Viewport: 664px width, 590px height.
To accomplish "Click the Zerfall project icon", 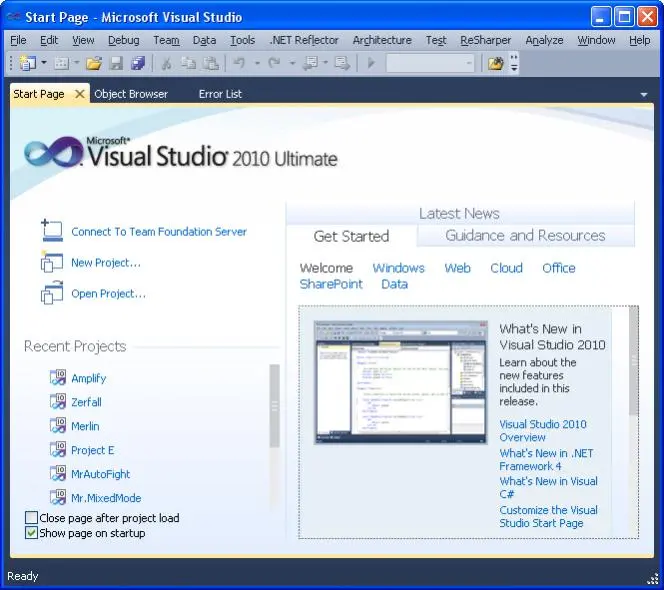I will (58, 401).
